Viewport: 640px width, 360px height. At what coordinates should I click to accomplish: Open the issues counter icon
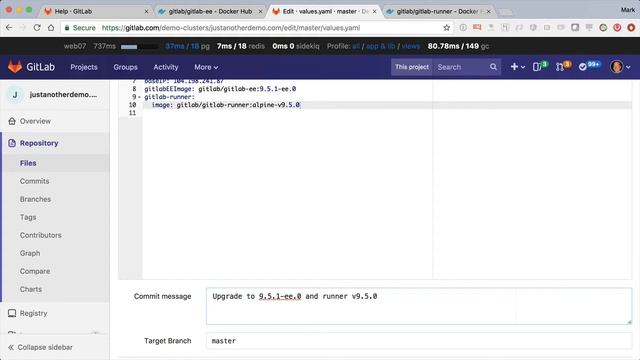pyautogui.click(x=540, y=67)
